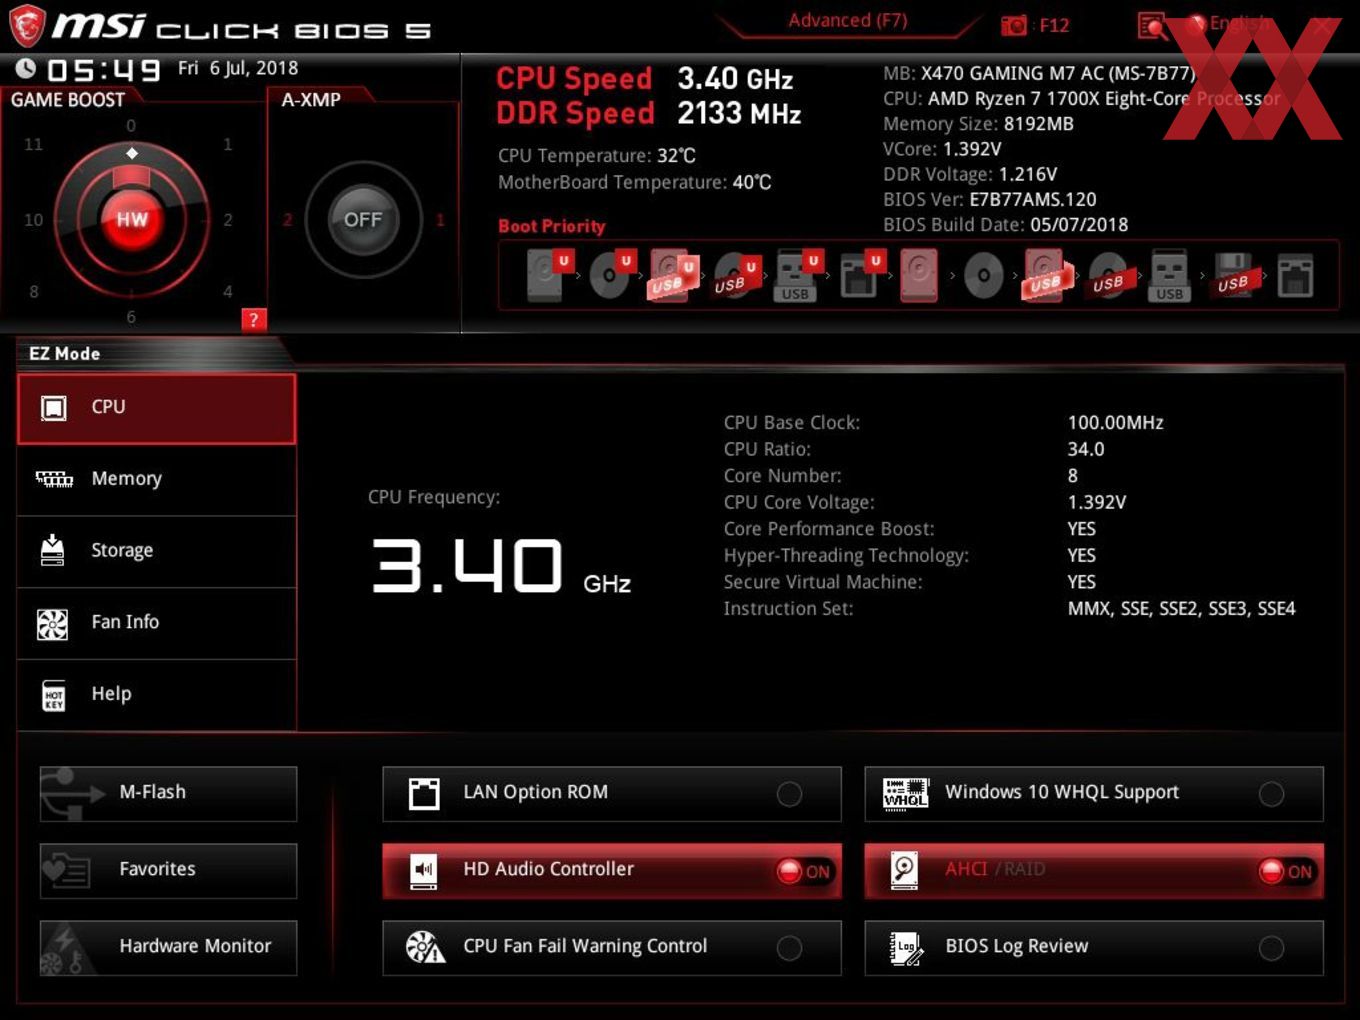Open the M-Flash utility

pyautogui.click(x=168, y=794)
